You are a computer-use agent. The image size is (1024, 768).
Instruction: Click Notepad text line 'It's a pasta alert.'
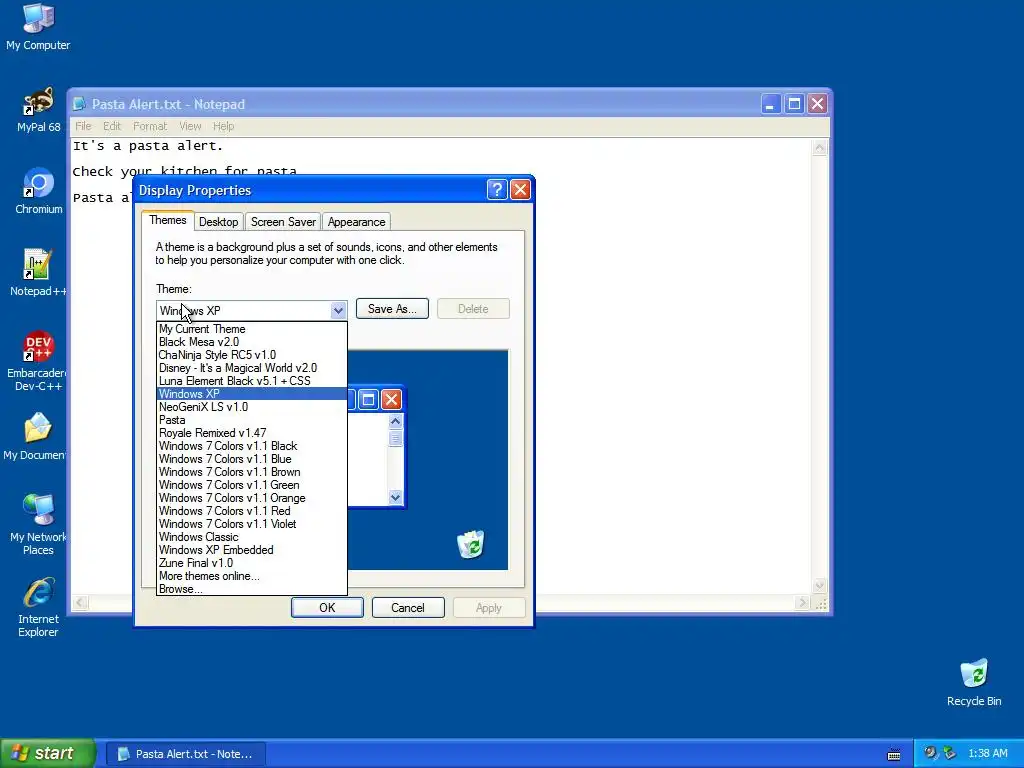click(x=148, y=146)
